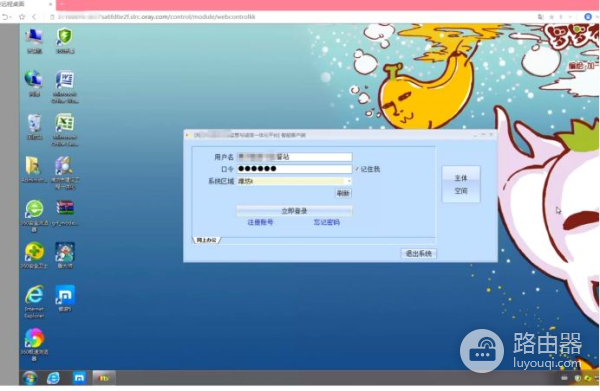
Task: Expand the 系统区域 region dropdown
Action: coord(349,181)
